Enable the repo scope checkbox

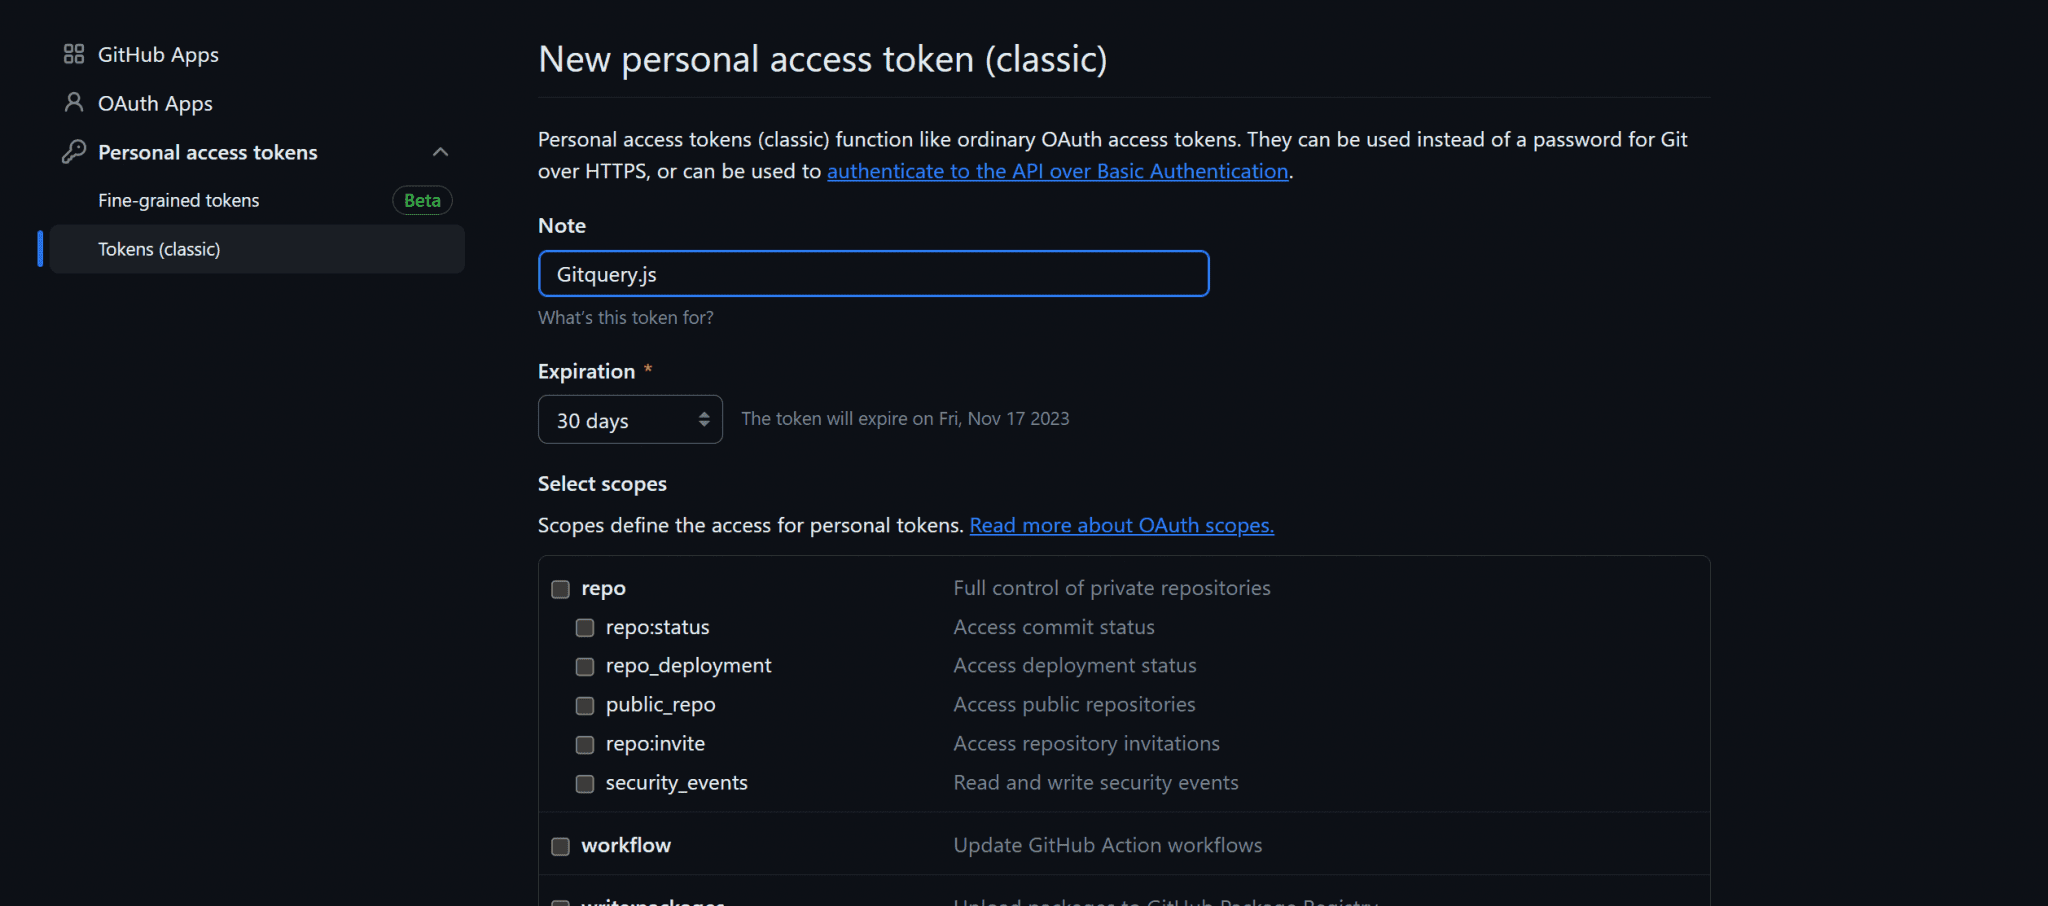(559, 589)
